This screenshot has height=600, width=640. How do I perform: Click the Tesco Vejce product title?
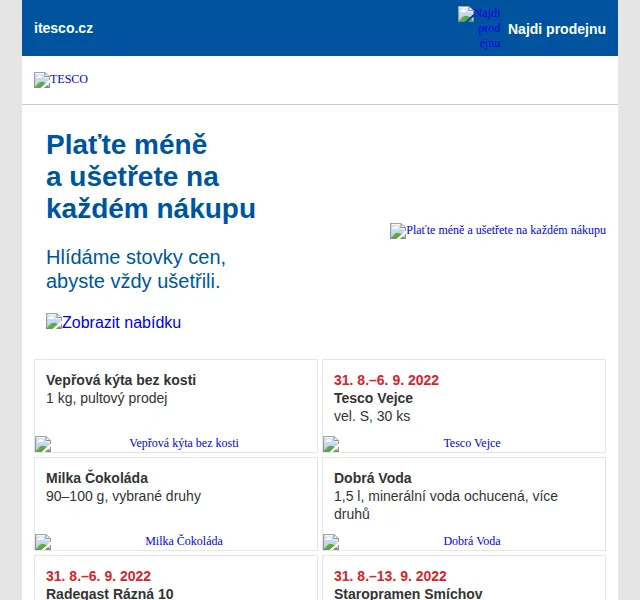click(x=373, y=398)
